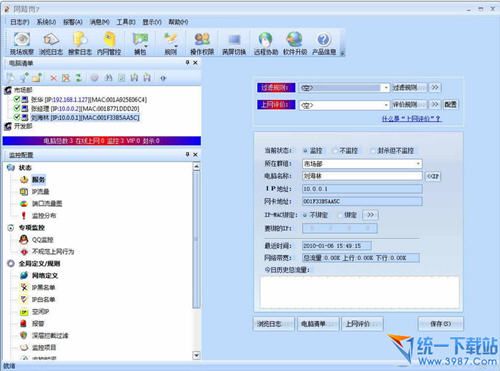Click the red X delete icon in computer list toolbar

pos(53,78)
